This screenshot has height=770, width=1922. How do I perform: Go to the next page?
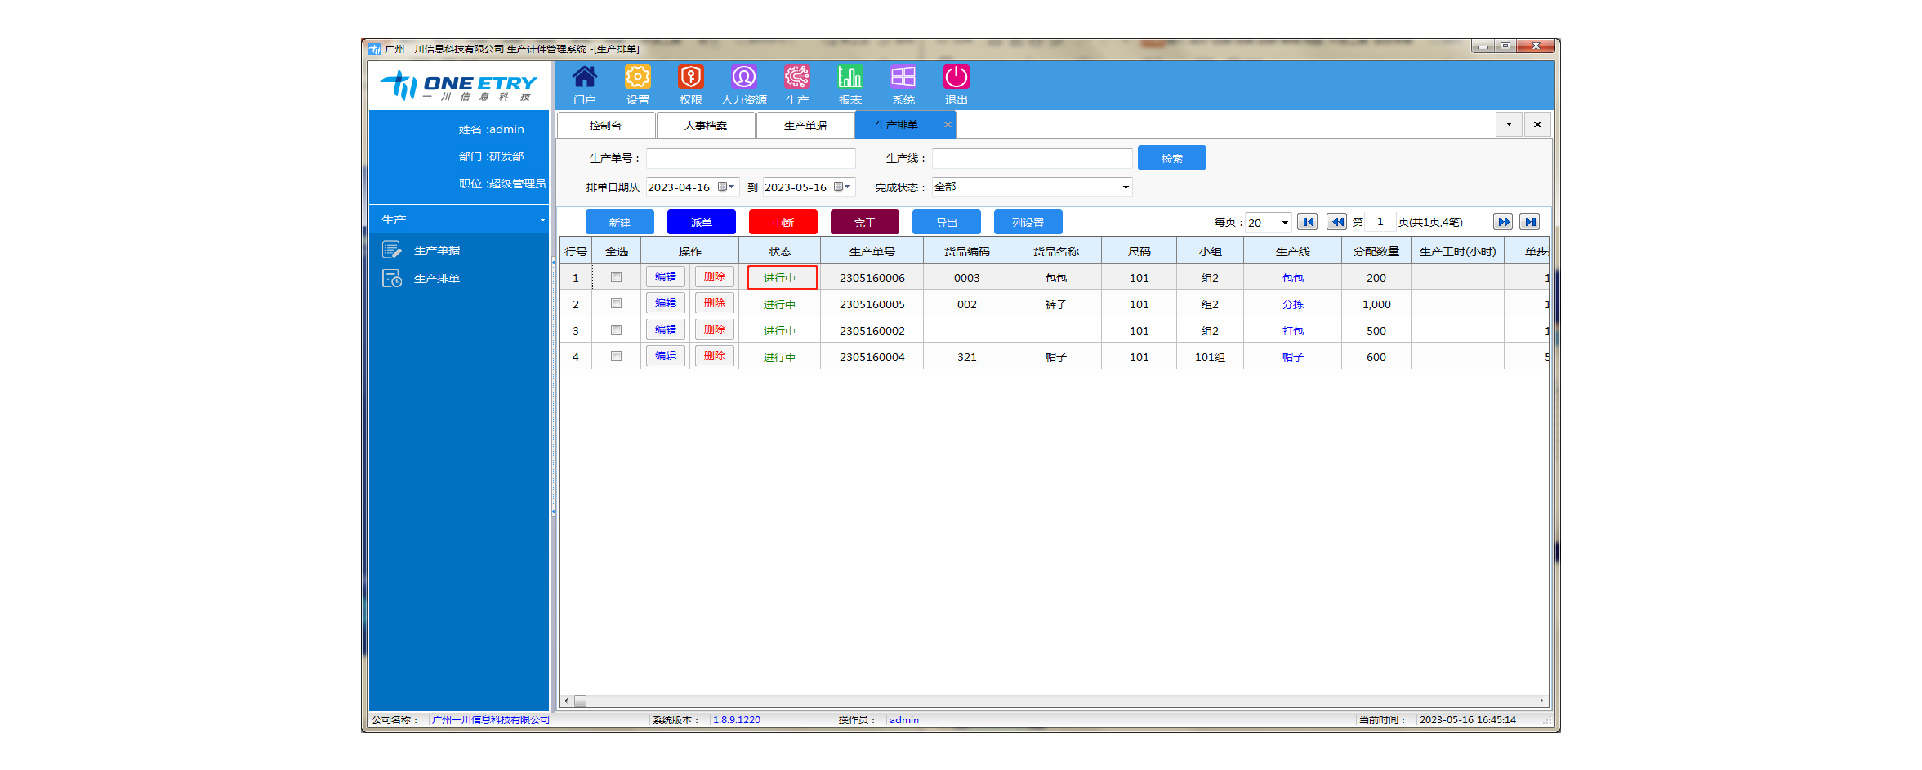1503,222
